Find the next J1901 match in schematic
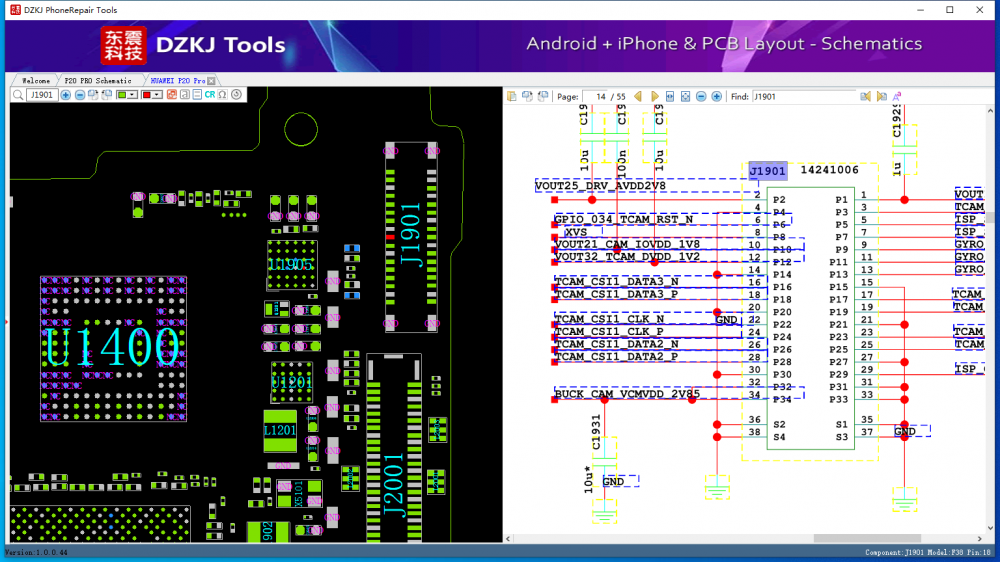 881,97
